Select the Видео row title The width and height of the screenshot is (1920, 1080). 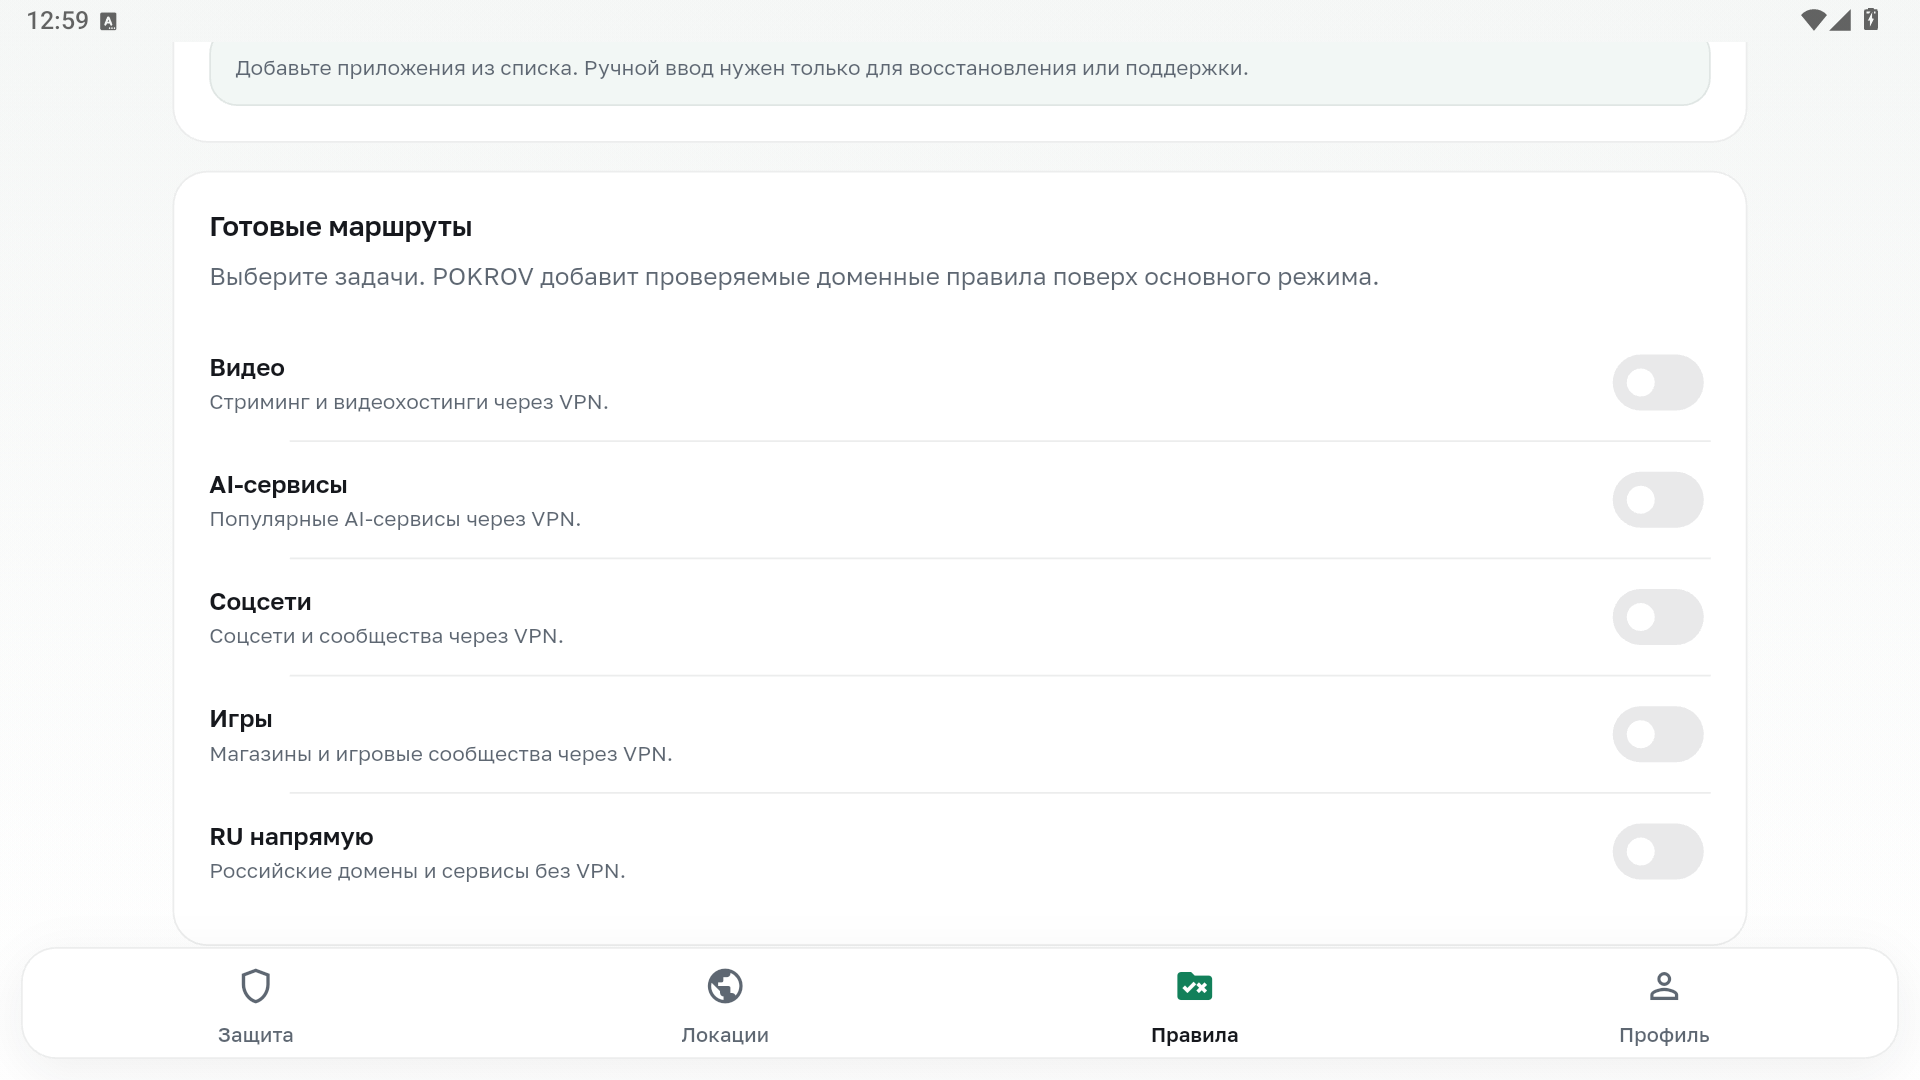point(247,368)
